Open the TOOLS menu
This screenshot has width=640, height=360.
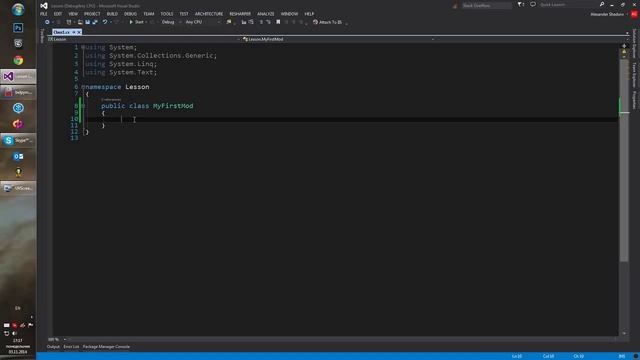tap(167, 14)
